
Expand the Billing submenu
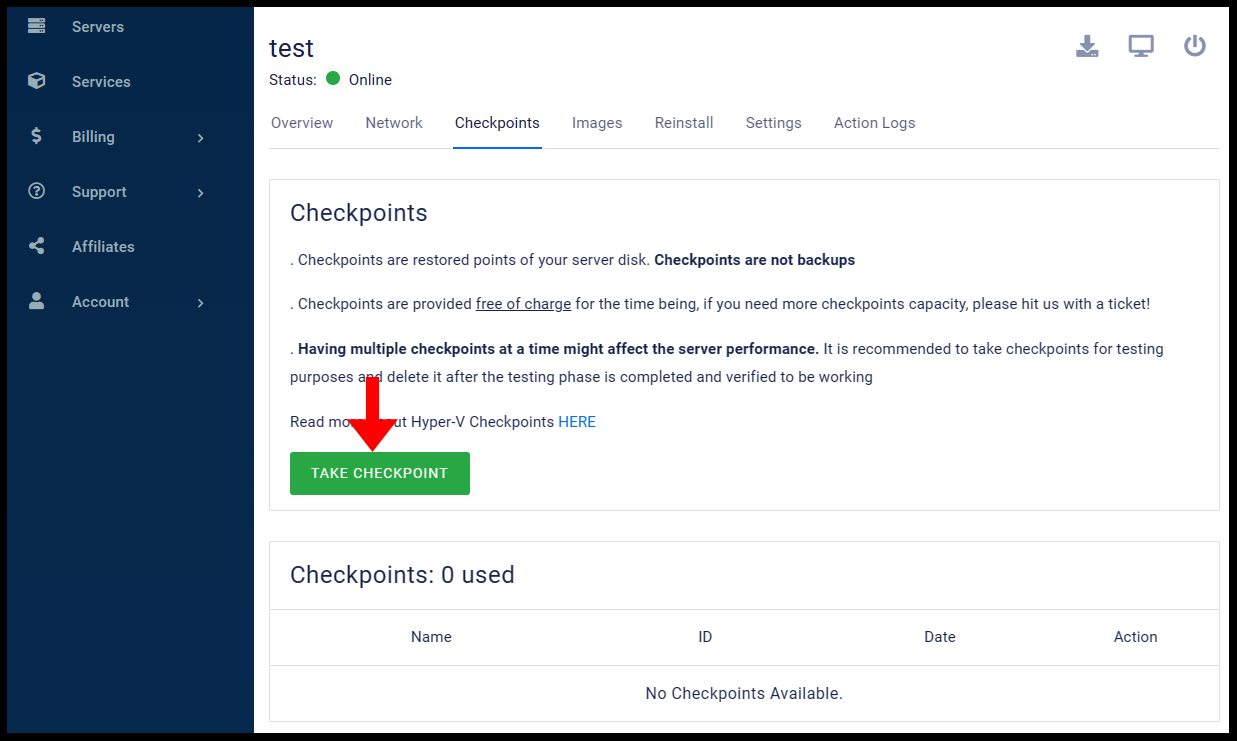click(x=198, y=136)
